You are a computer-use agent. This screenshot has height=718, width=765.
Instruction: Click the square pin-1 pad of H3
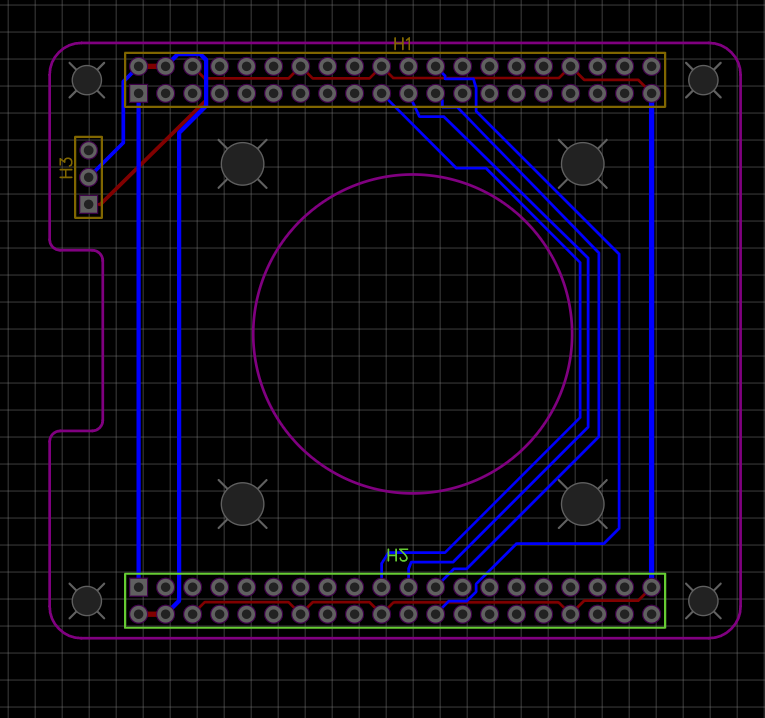(x=88, y=204)
